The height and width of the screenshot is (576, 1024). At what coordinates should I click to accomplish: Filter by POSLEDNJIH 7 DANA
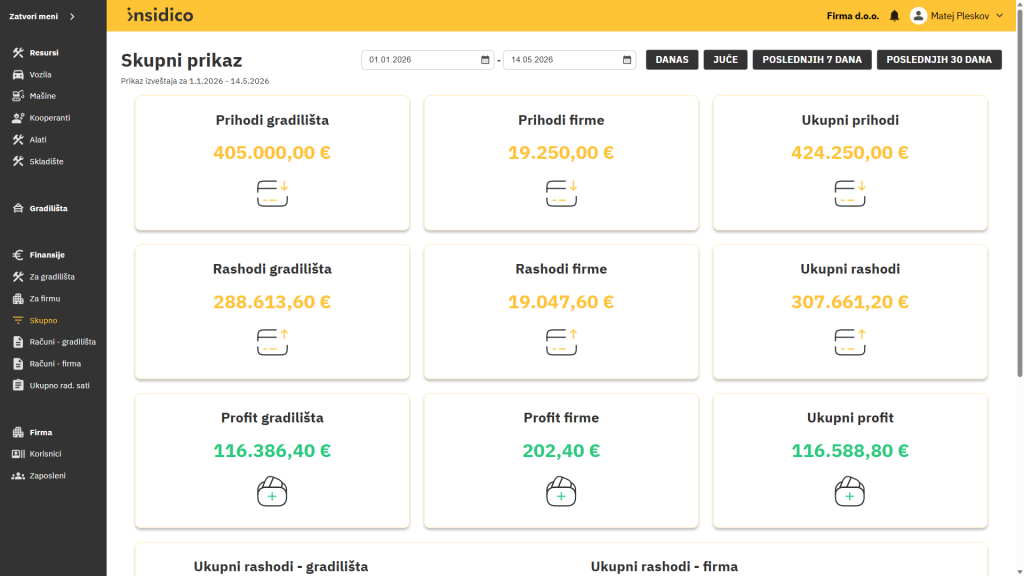click(812, 59)
